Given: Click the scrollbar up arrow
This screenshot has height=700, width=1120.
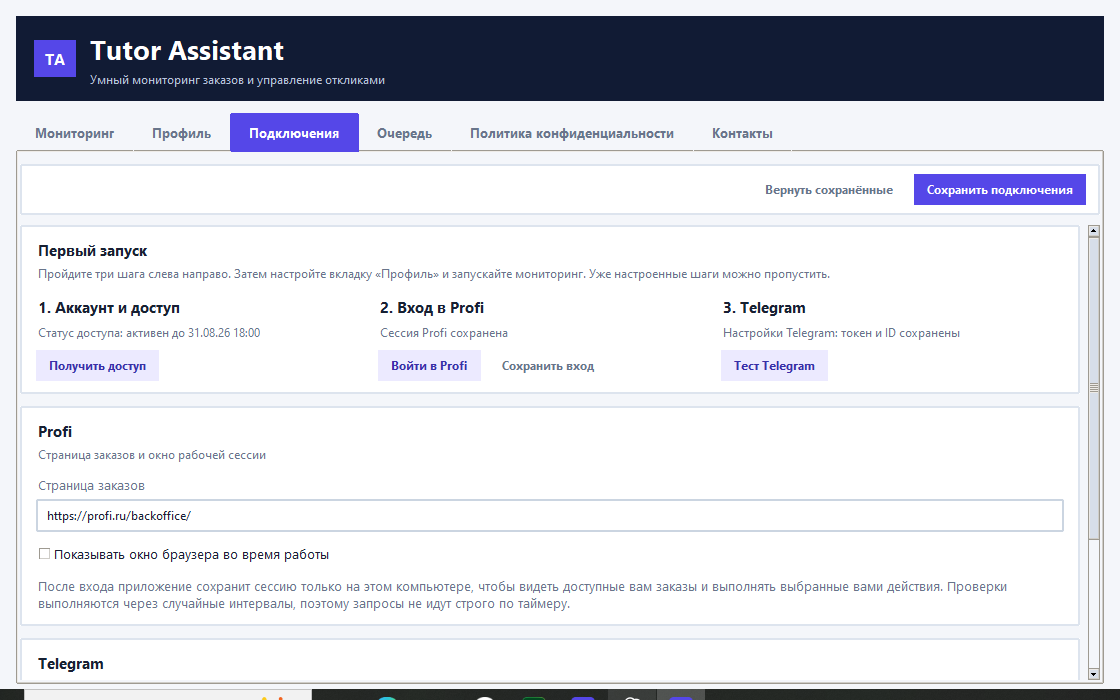Looking at the screenshot, I should pyautogui.click(x=1093, y=231).
